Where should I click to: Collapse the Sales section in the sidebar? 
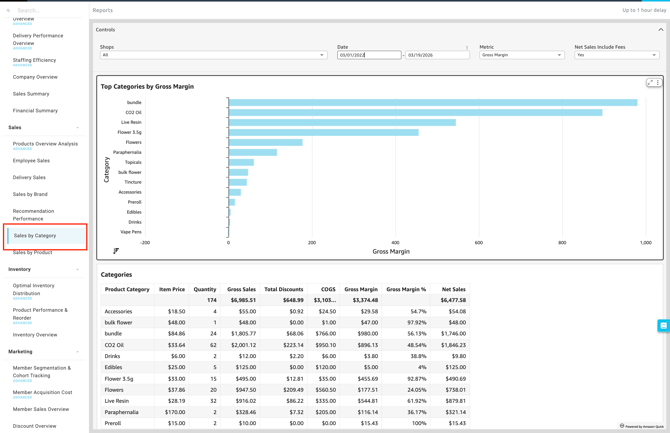click(x=78, y=128)
